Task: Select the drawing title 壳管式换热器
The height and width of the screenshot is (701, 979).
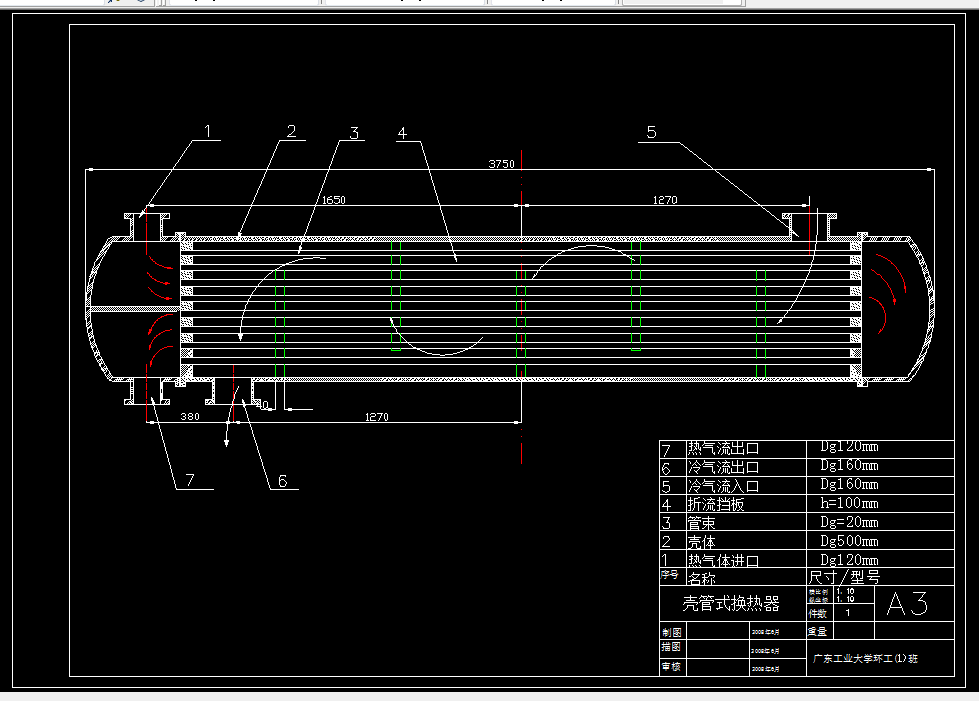Action: (731, 603)
